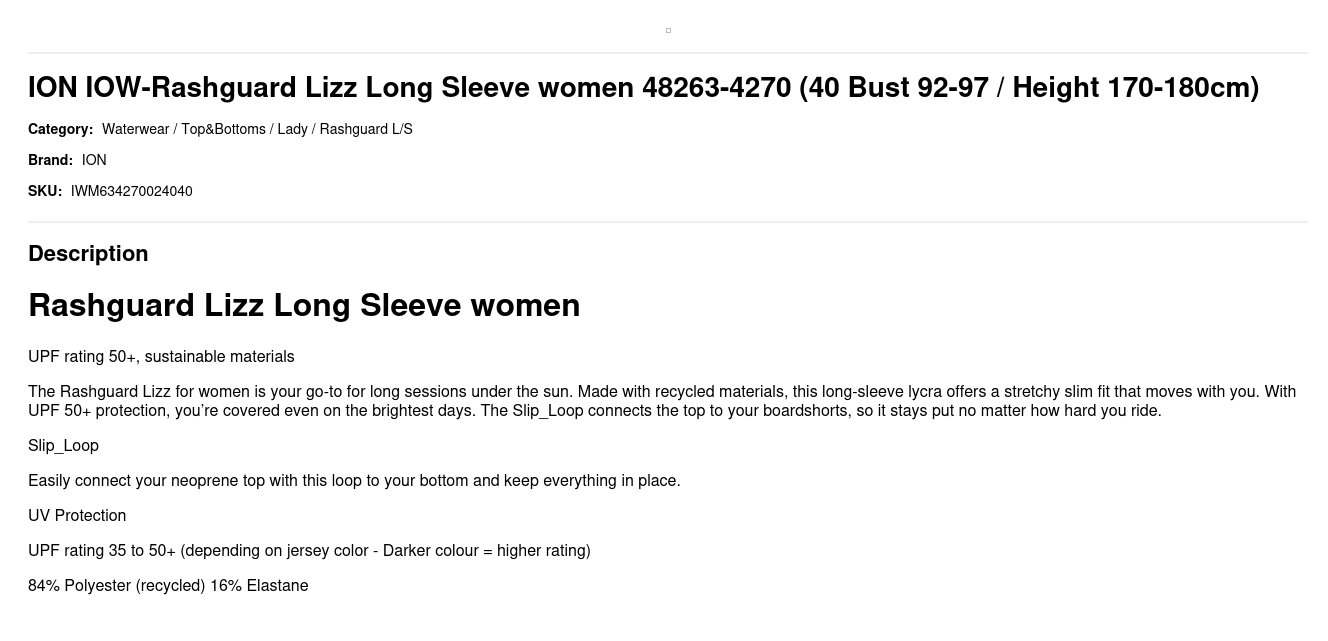Click the Easily connect your neoprene top sentence
Screen dimensions: 1328x641
tap(354, 481)
